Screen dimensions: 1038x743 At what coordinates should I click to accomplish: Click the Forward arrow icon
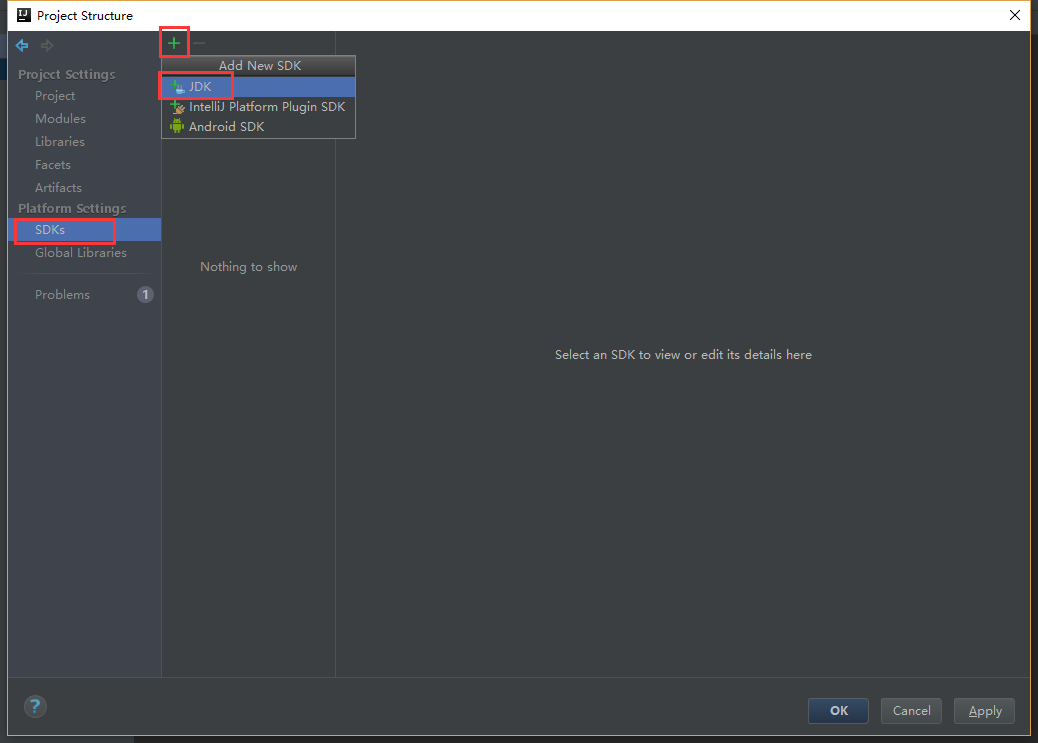pyautogui.click(x=47, y=45)
